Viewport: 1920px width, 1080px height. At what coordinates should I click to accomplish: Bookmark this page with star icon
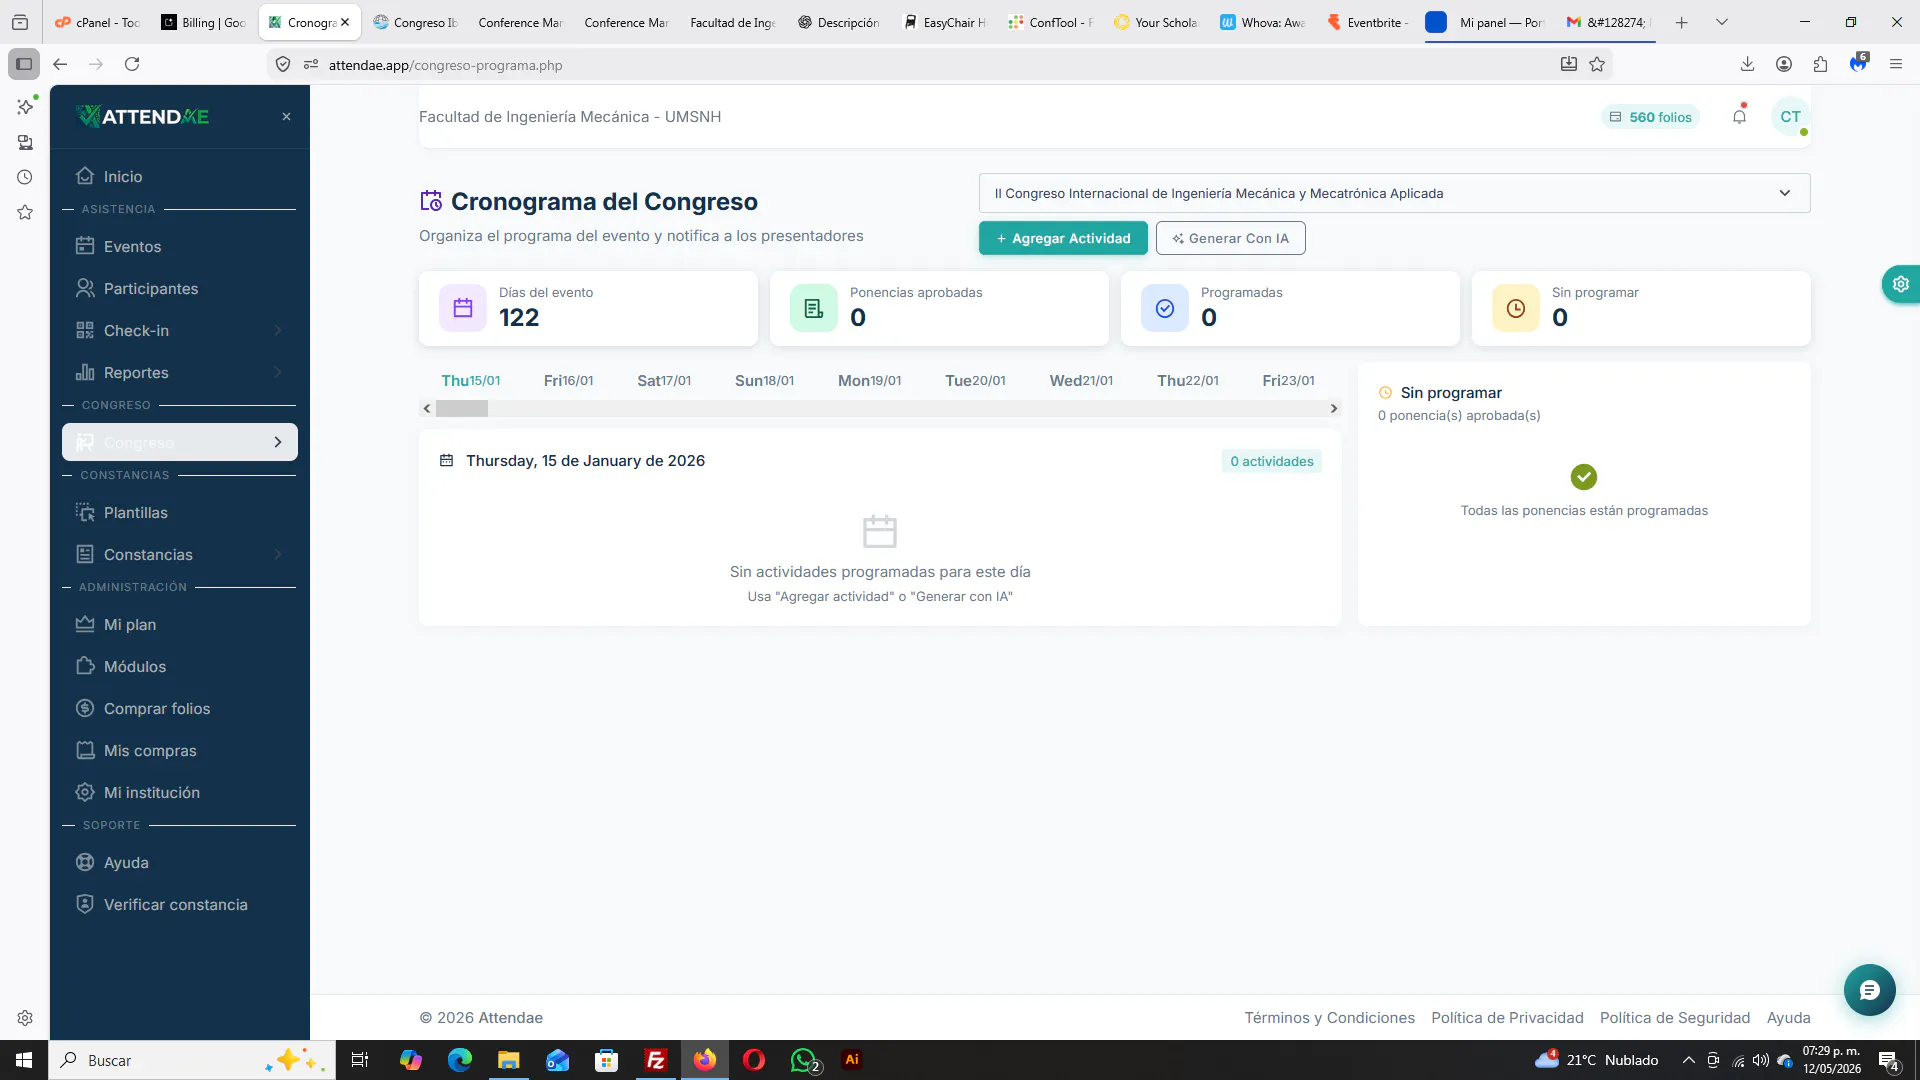(x=1597, y=64)
